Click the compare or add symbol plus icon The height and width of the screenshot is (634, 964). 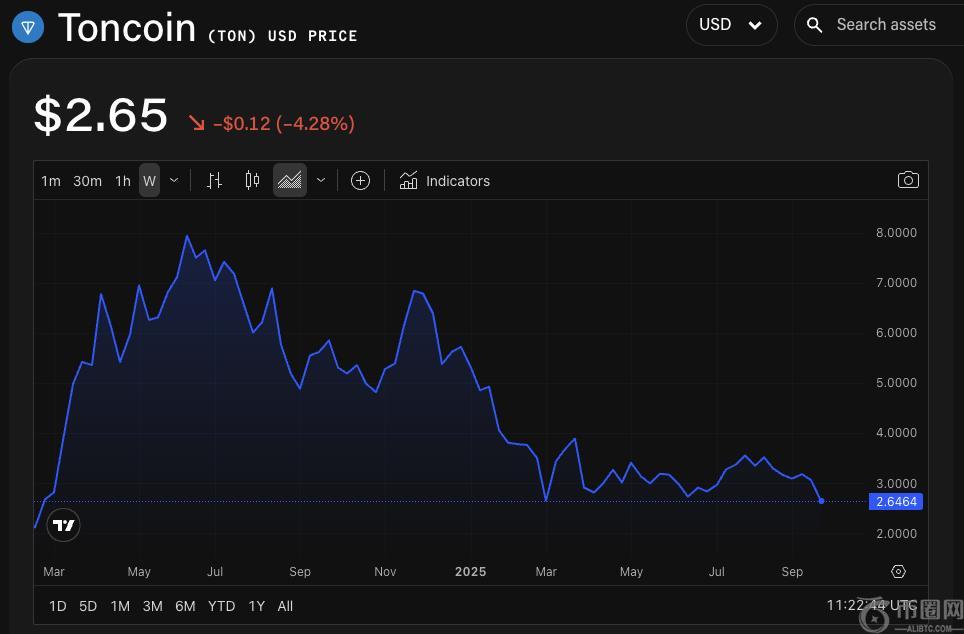point(361,181)
